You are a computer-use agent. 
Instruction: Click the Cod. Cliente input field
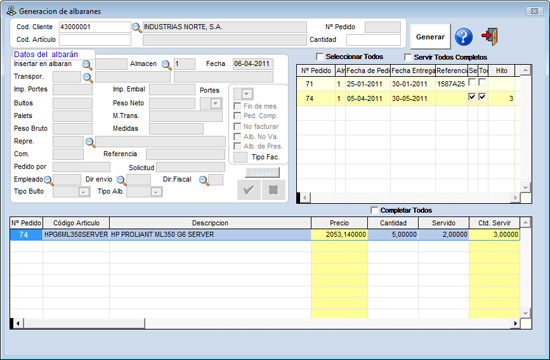coord(95,27)
